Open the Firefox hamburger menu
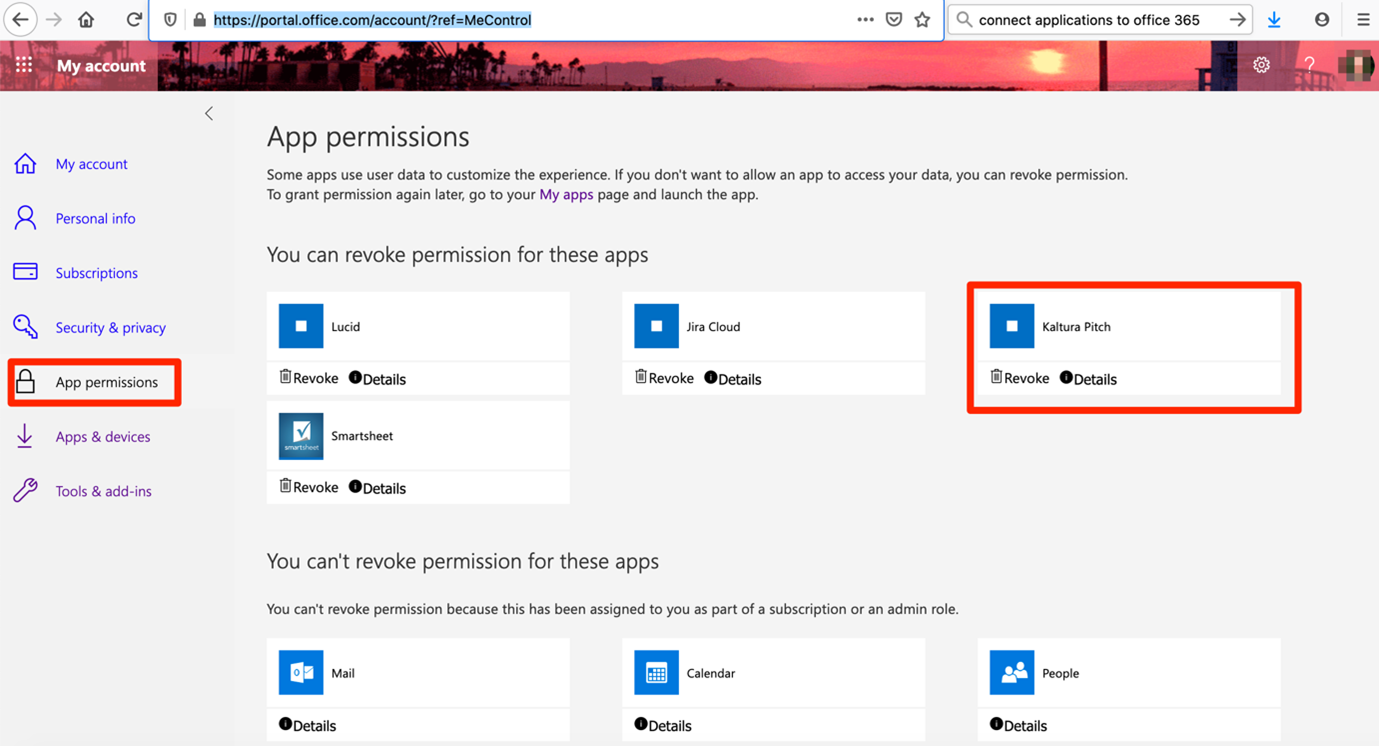 tap(1362, 20)
